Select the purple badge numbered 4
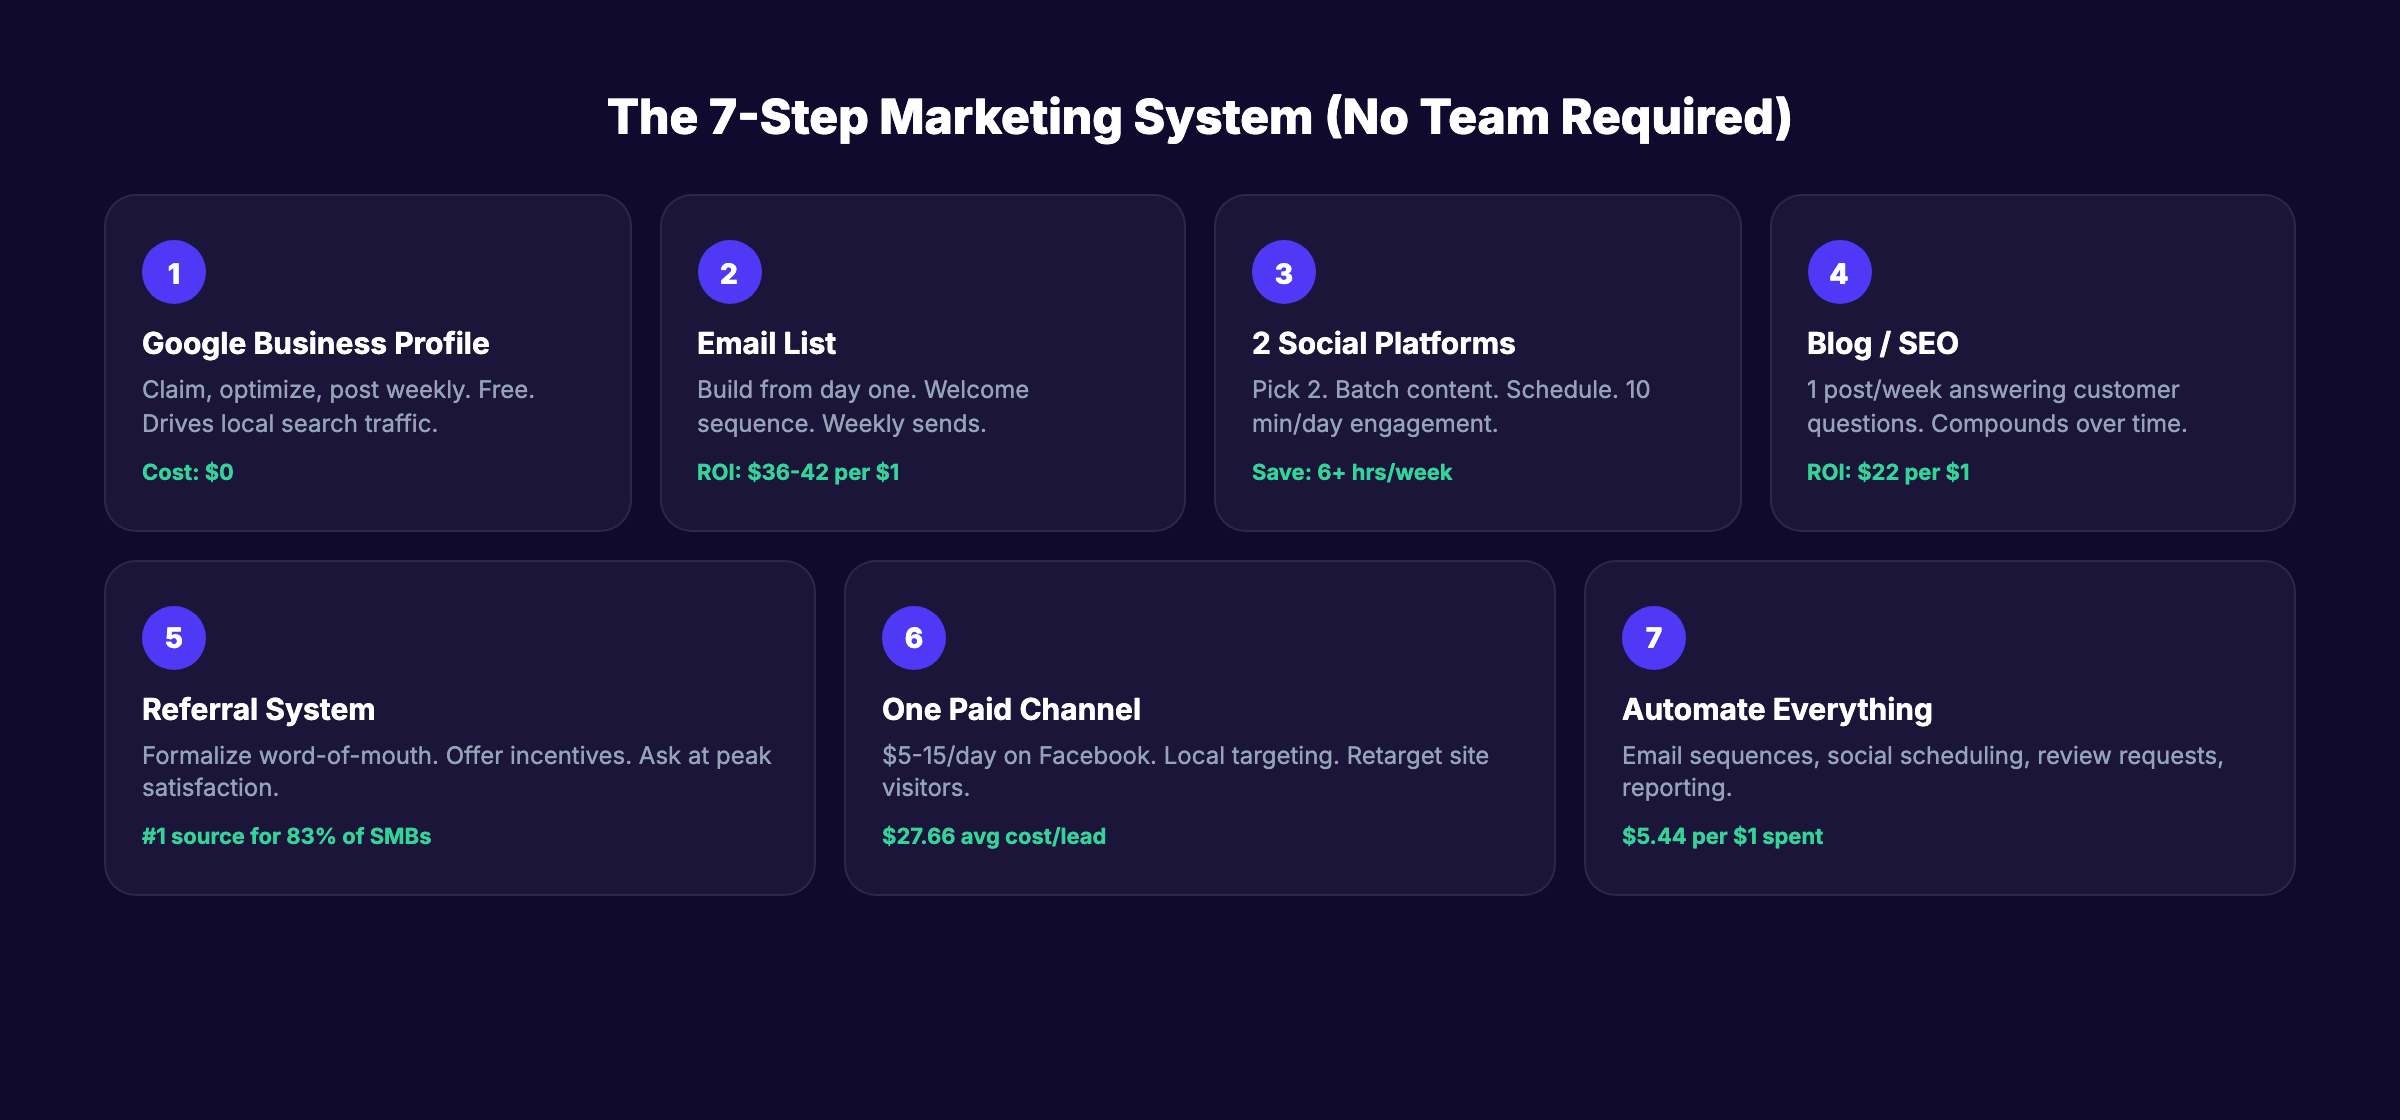The image size is (2400, 1120). (1839, 270)
